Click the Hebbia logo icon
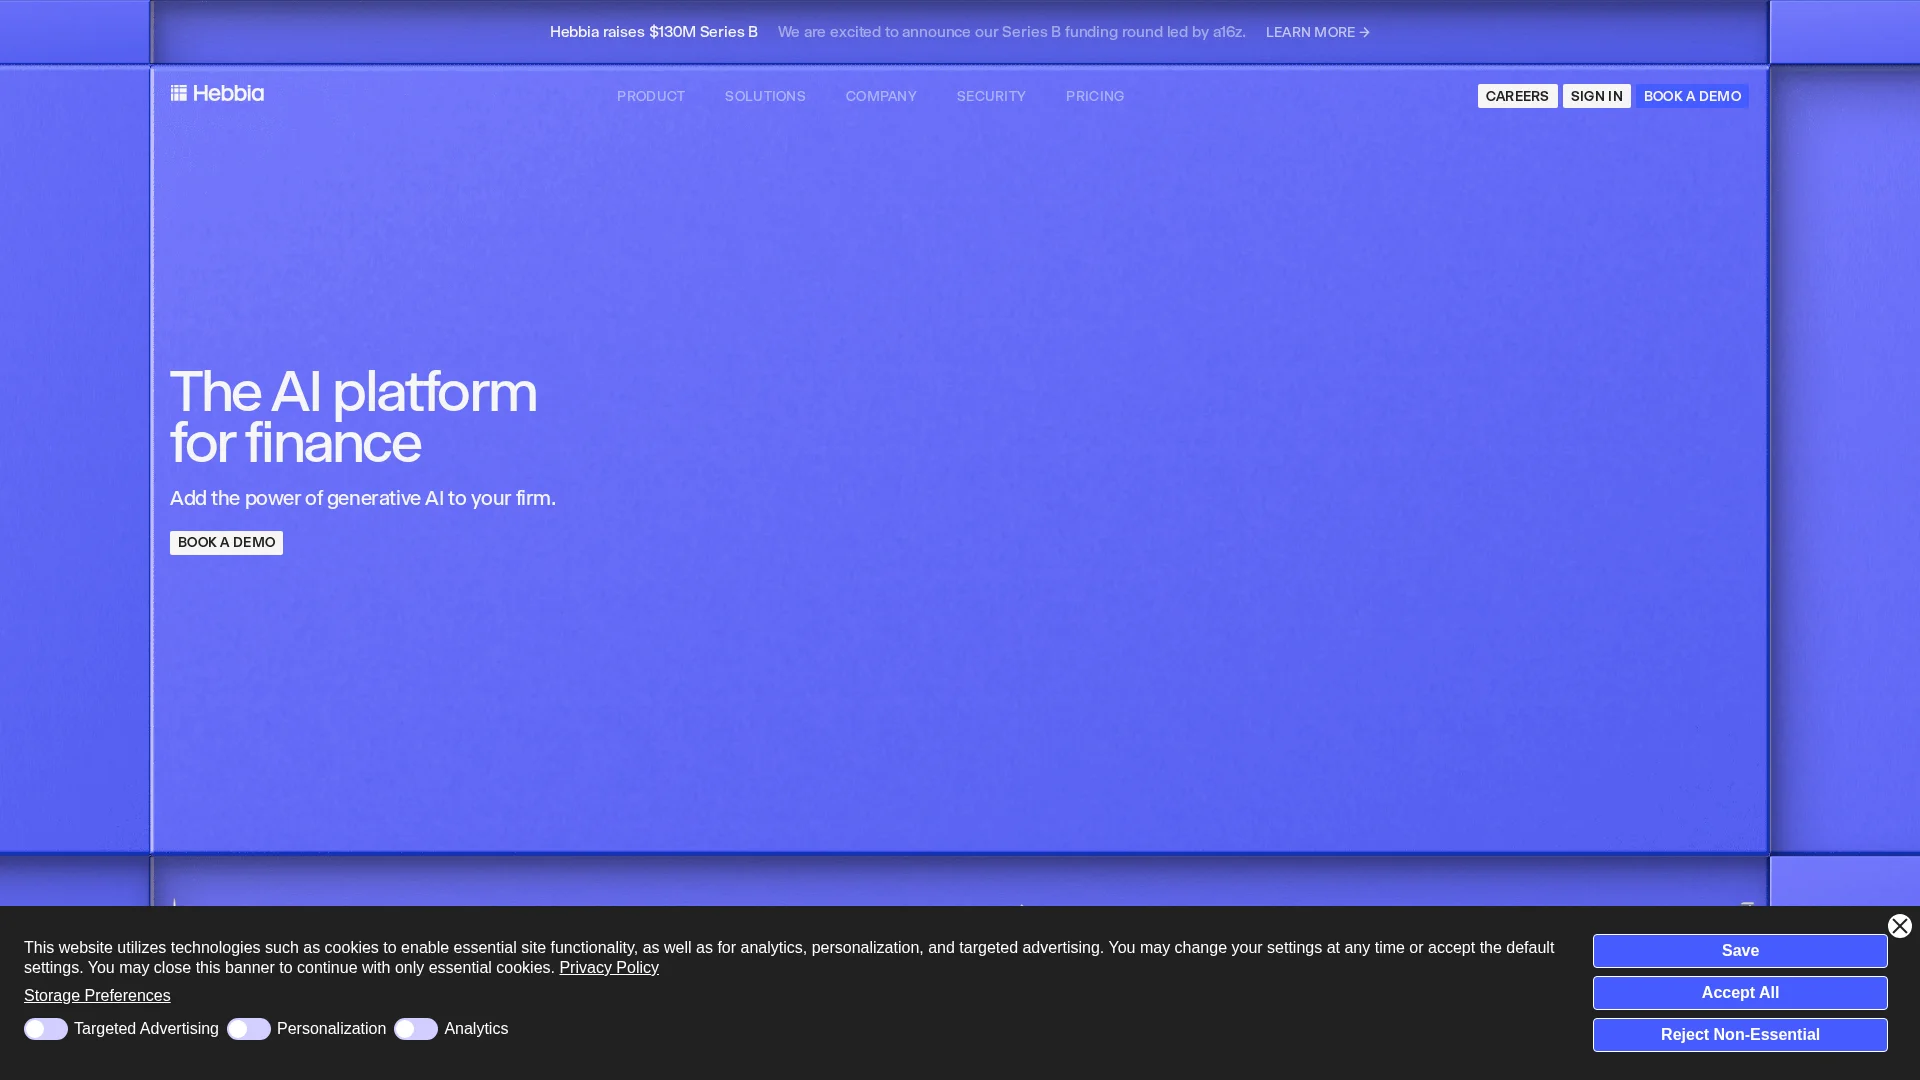 coord(179,93)
